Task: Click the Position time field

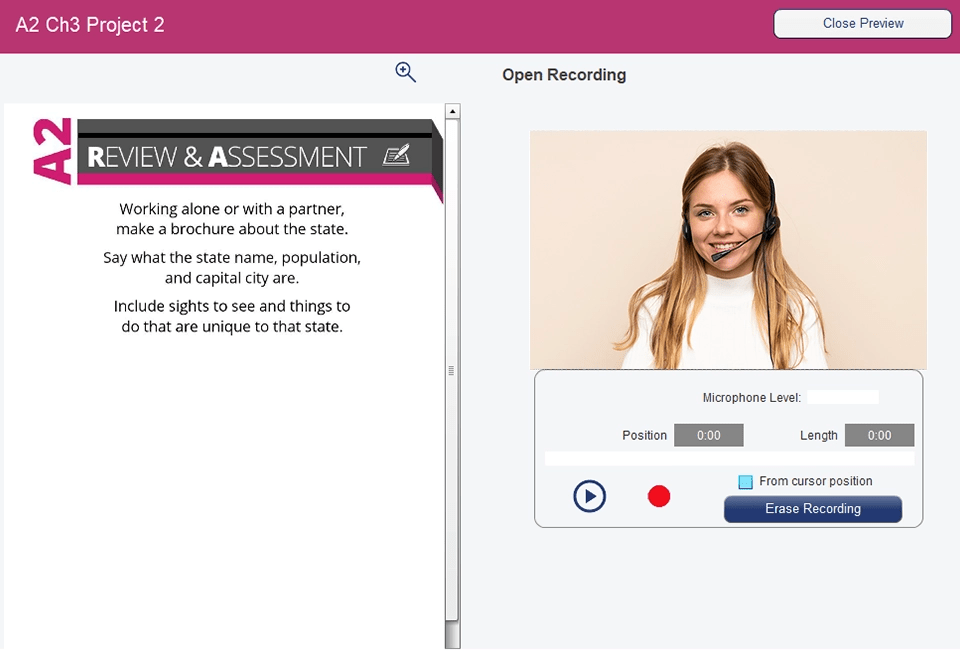Action: coord(708,435)
